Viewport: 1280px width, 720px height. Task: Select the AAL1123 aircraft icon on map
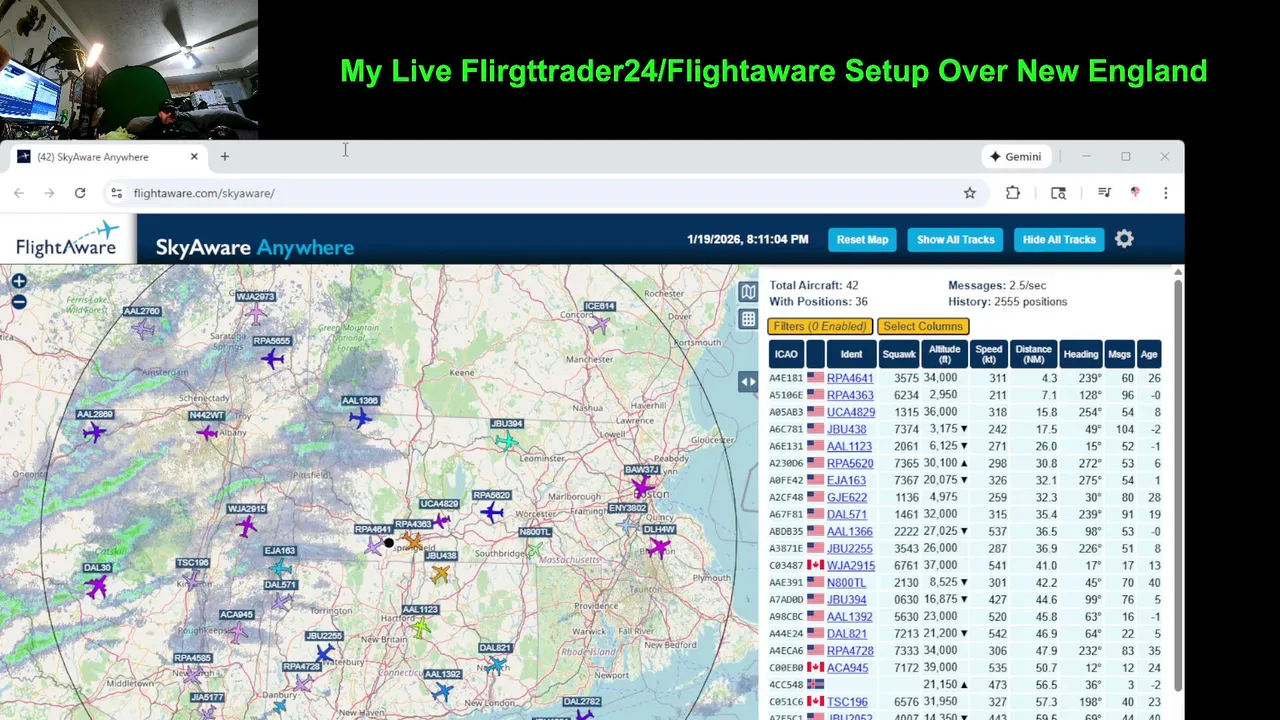coord(421,627)
